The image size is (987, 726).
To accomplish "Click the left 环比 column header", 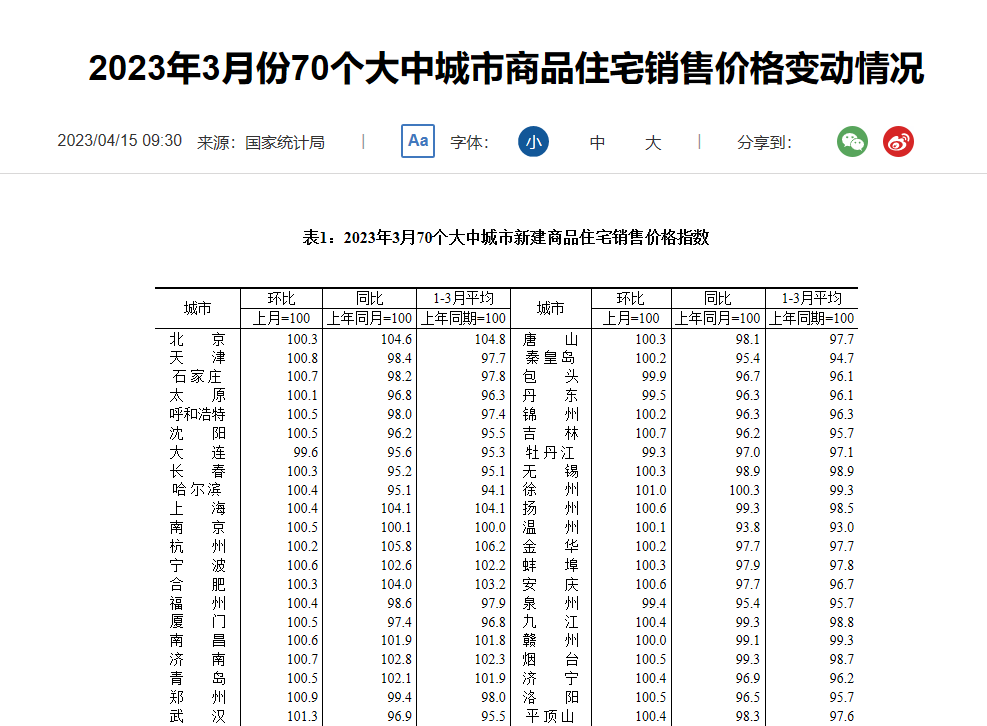I will (281, 298).
